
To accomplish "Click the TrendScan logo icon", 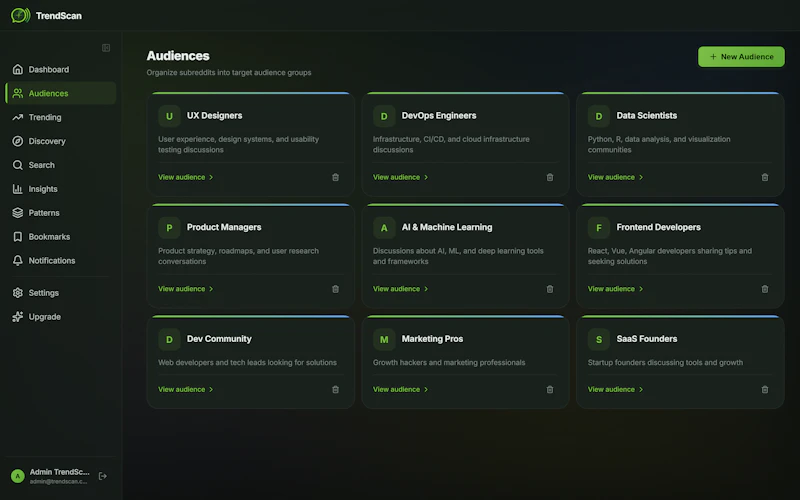I will pyautogui.click(x=20, y=15).
